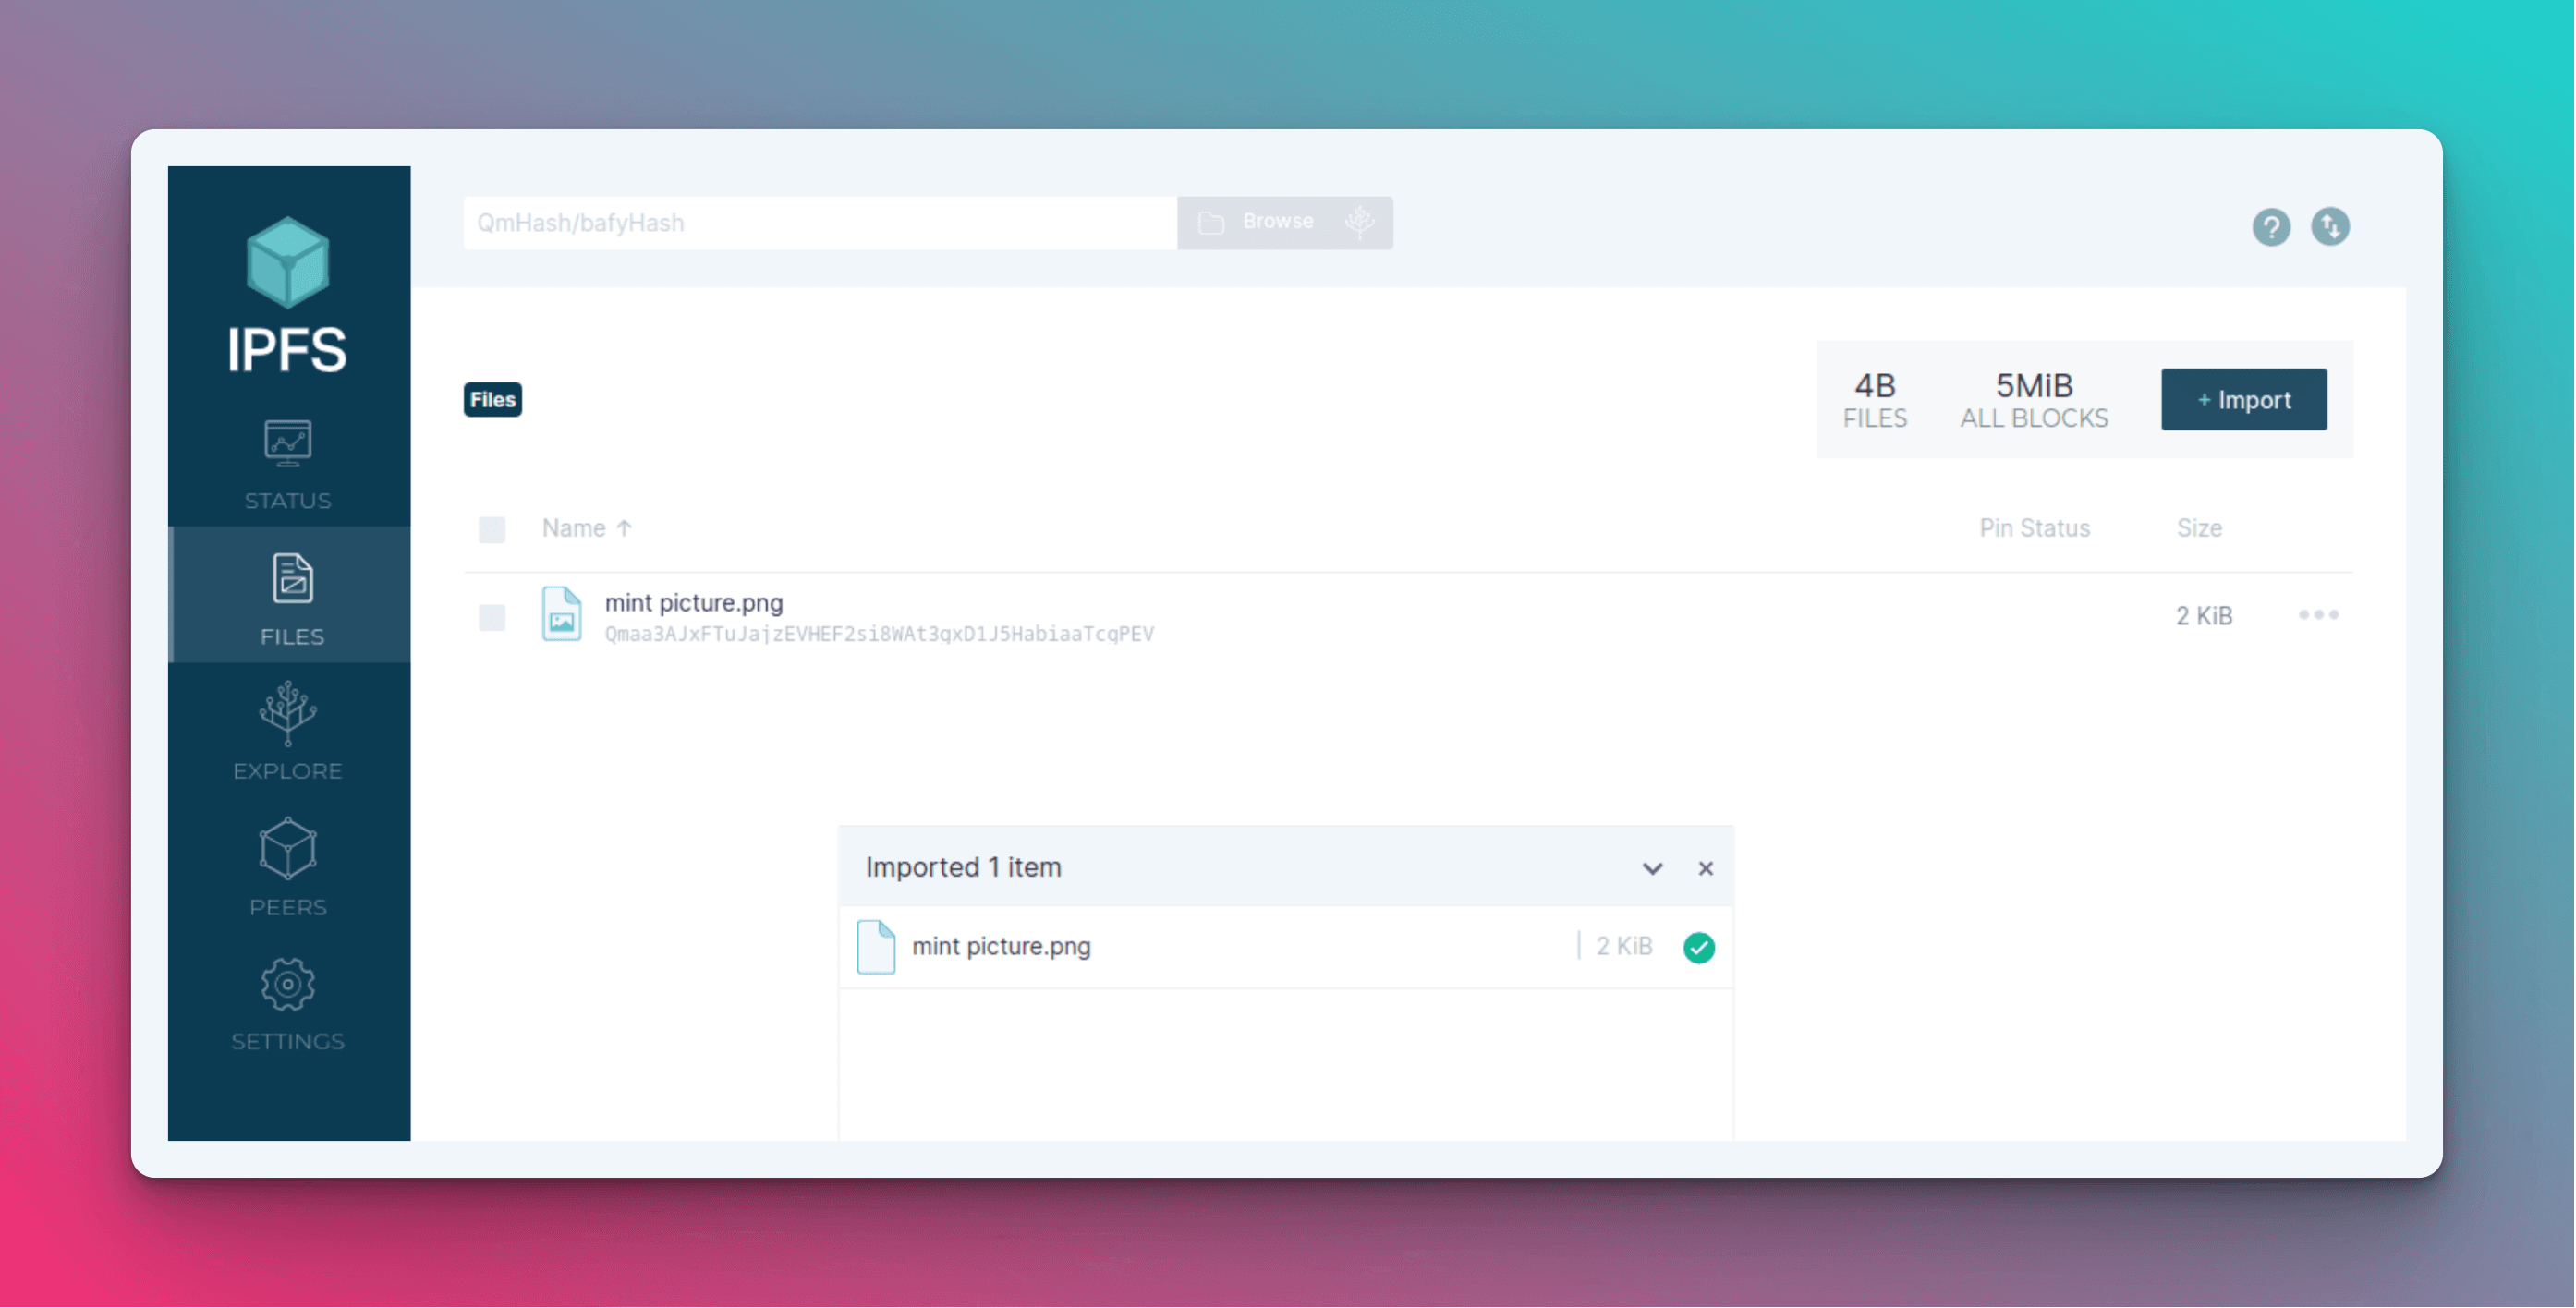Screen dimensions: 2576x1308
Task: View the Peers page
Action: pos(288,866)
